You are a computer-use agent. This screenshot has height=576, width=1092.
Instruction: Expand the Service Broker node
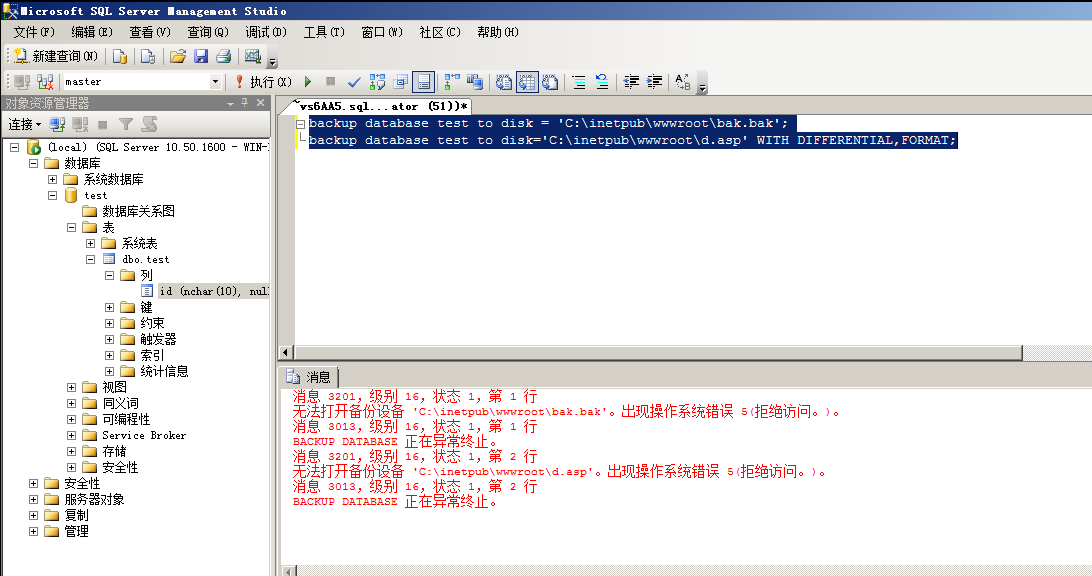point(72,435)
